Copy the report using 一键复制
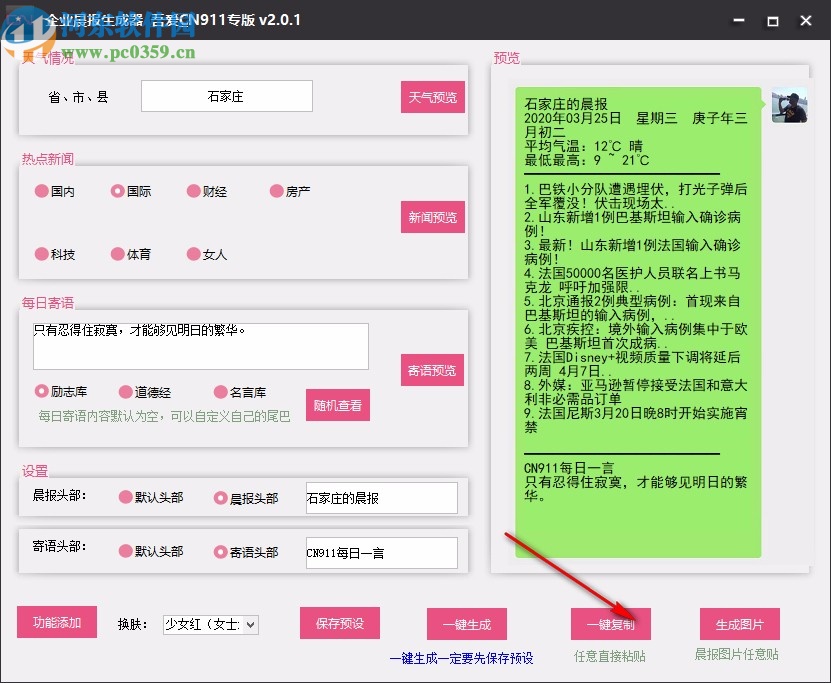 coord(612,622)
